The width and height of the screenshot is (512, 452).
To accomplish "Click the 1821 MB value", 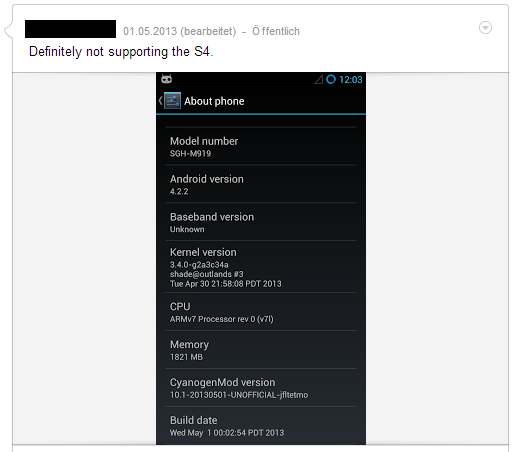I will (x=186, y=357).
